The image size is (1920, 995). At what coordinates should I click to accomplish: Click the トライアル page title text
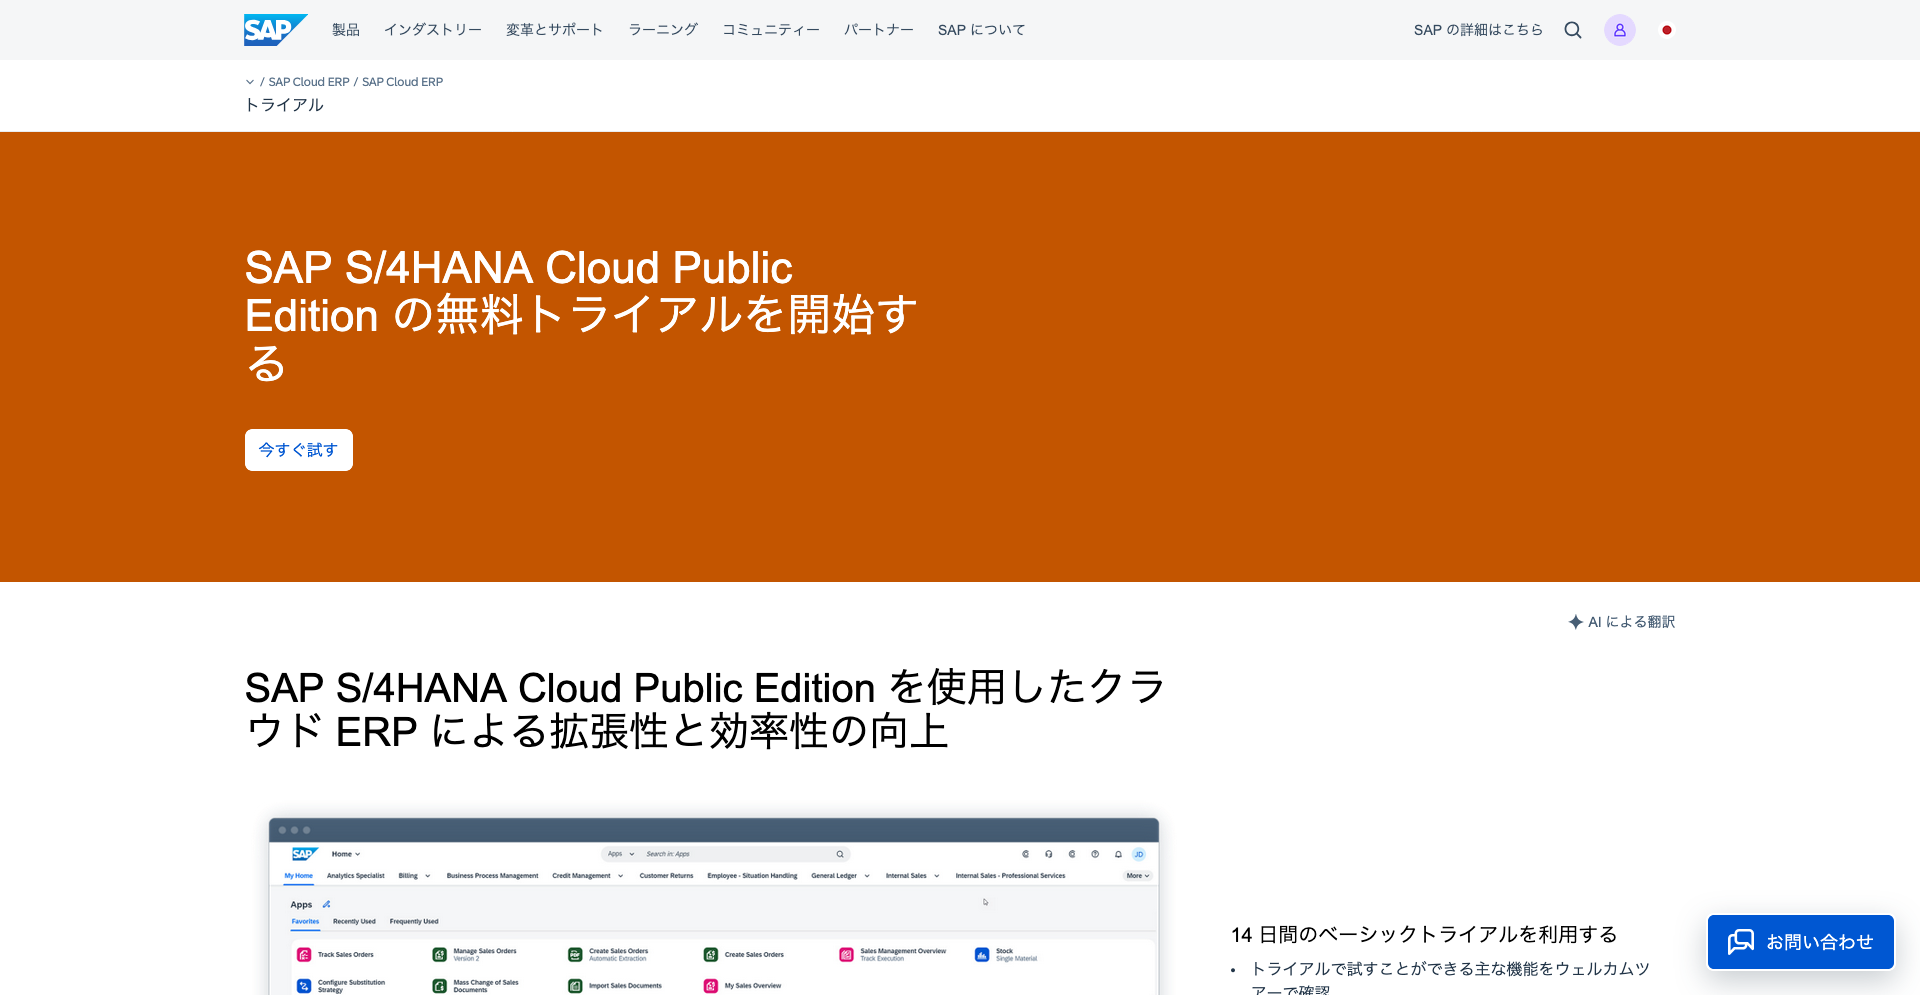285,105
